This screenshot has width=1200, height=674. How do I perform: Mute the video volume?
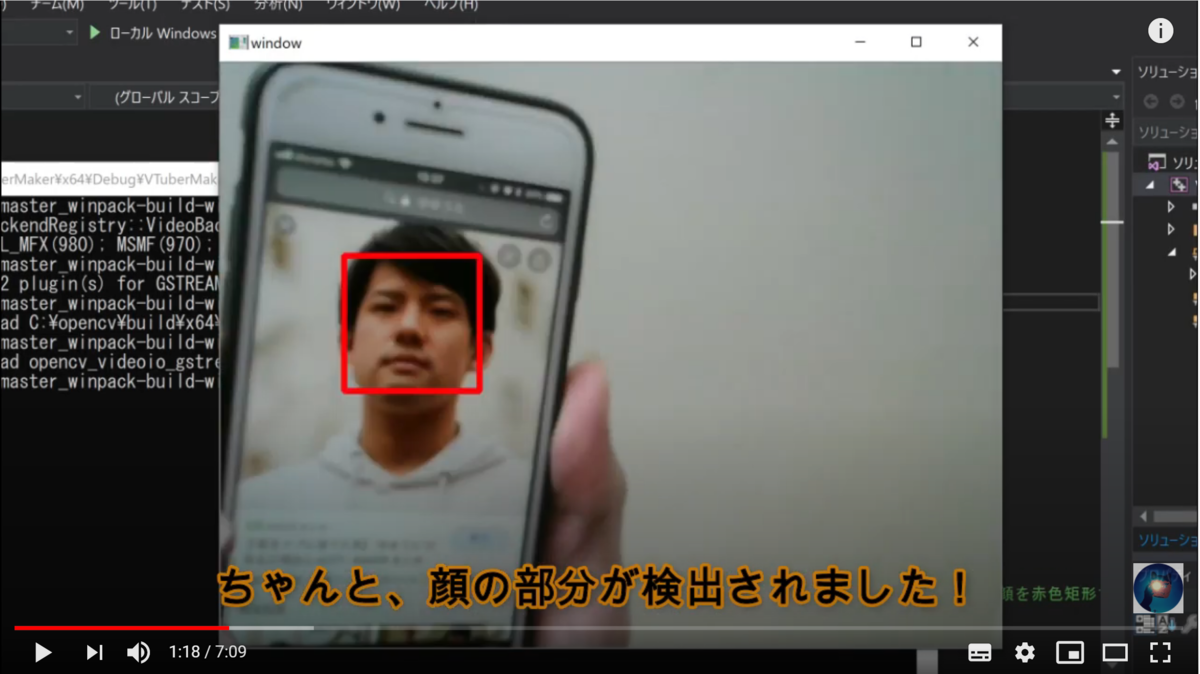pos(138,653)
